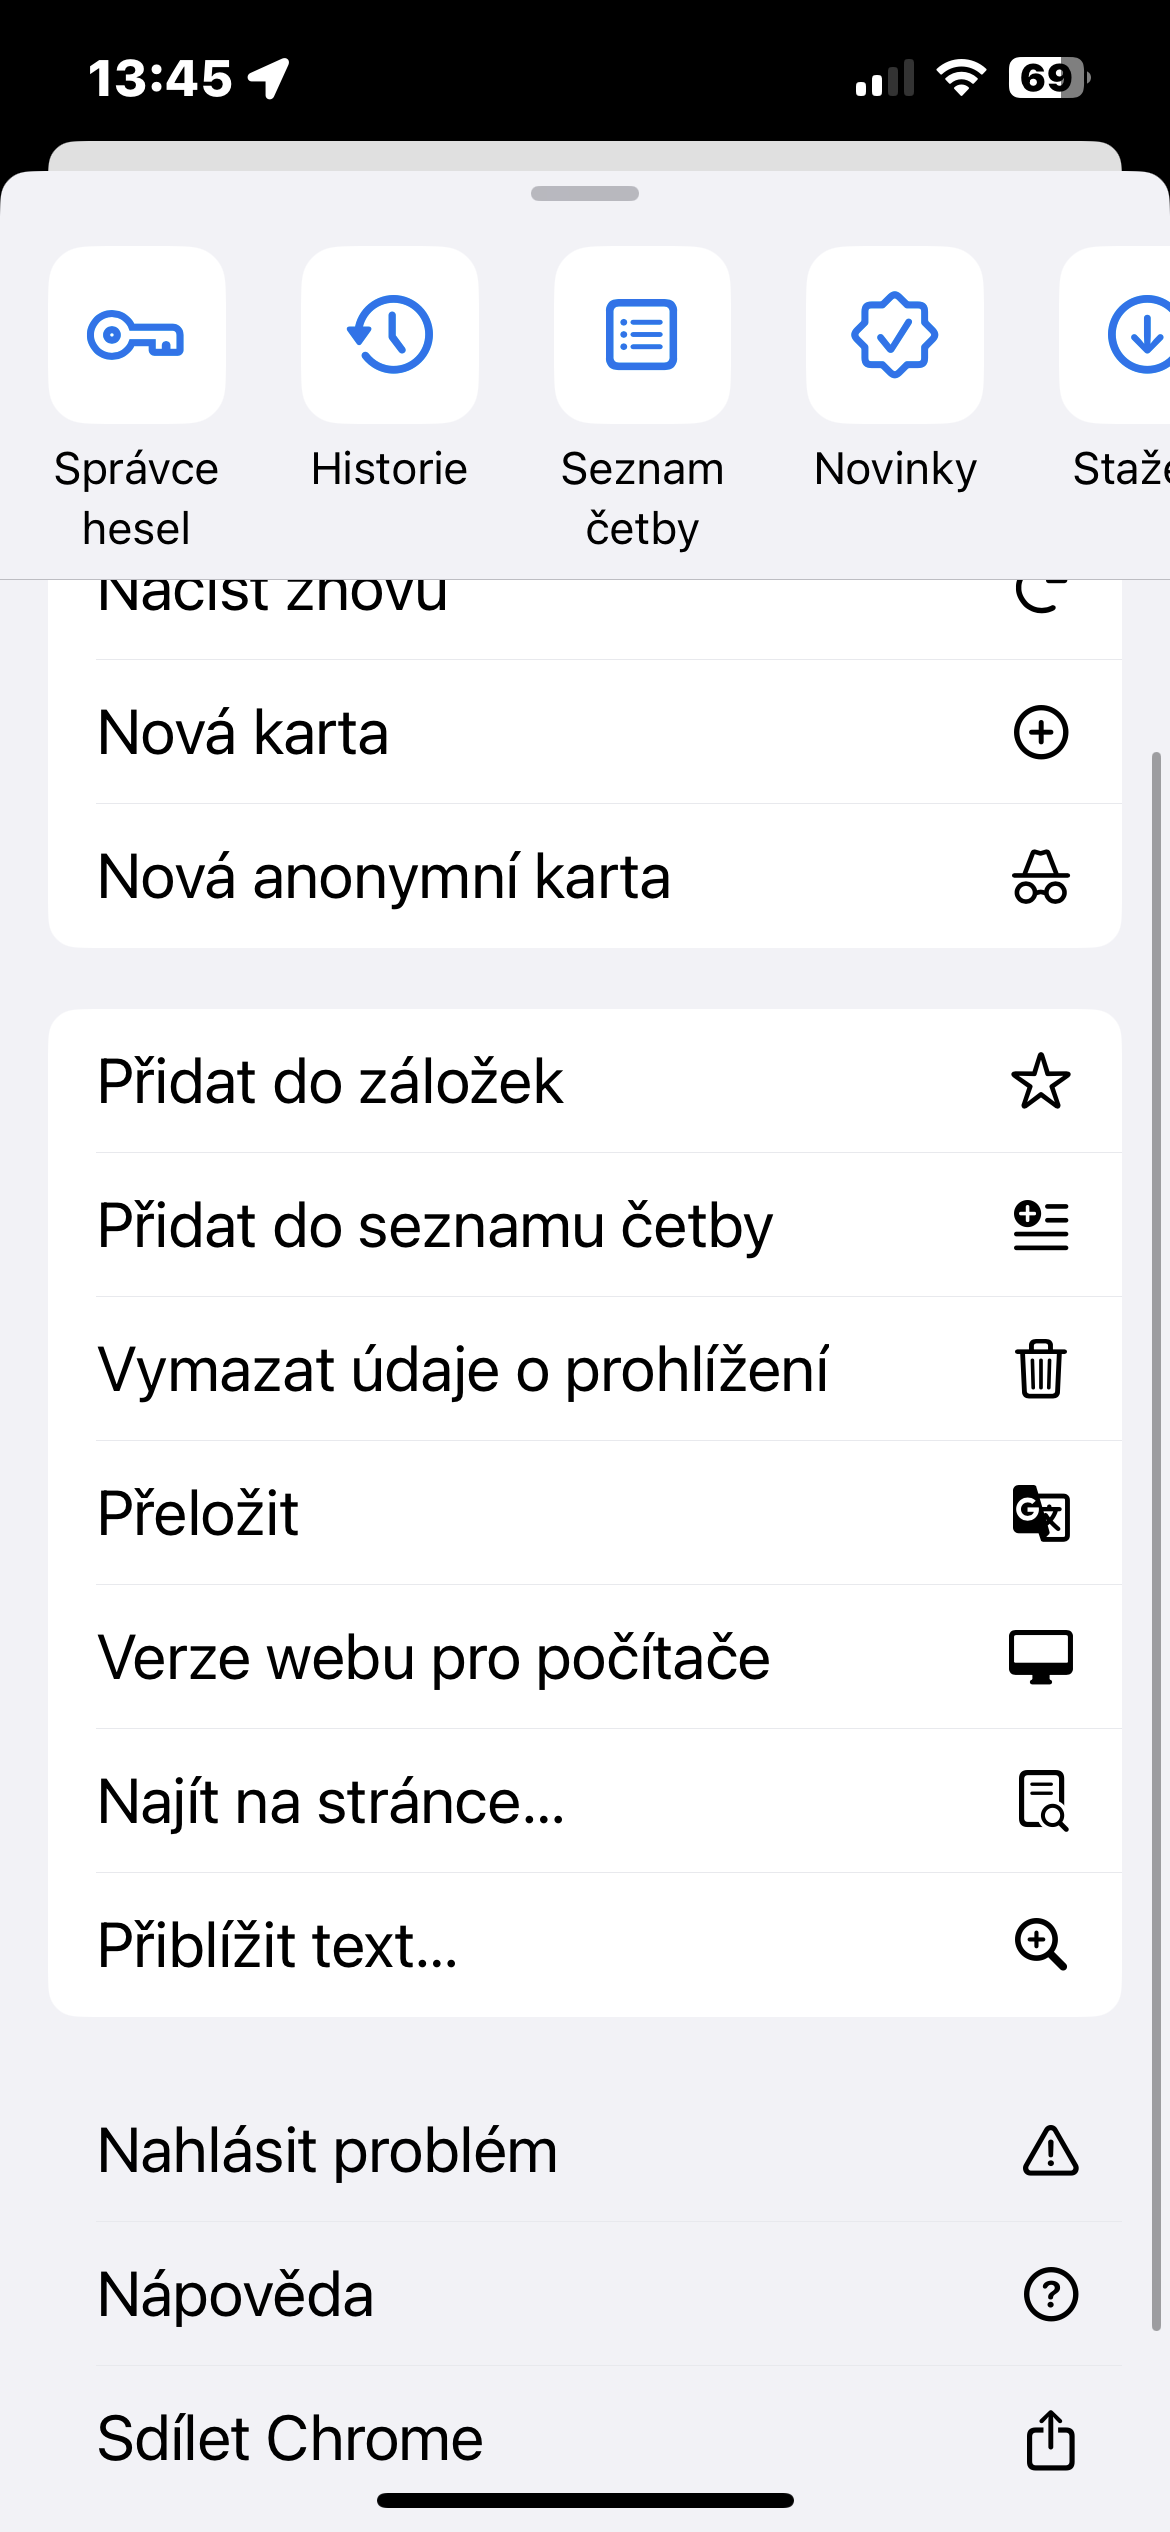The image size is (1170, 2532).
Task: Open Správce hesel key icon
Action: pyautogui.click(x=137, y=335)
